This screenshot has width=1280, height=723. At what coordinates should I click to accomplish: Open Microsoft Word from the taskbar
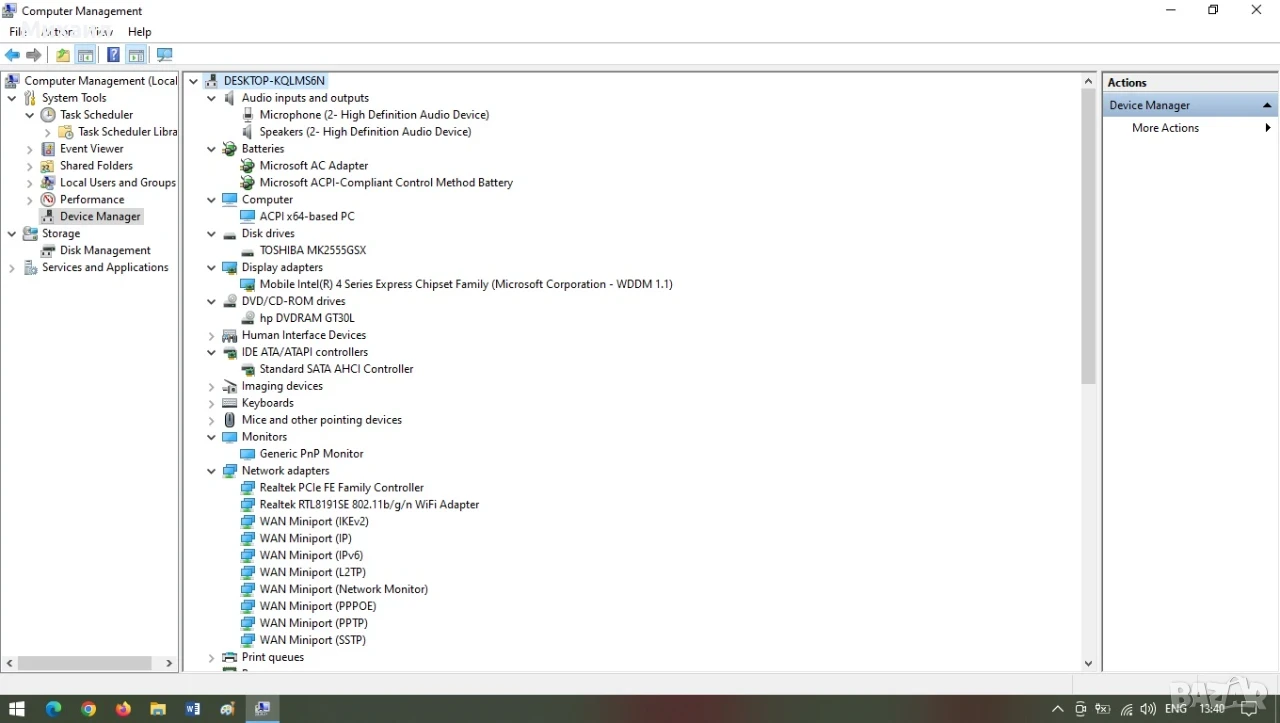click(193, 709)
